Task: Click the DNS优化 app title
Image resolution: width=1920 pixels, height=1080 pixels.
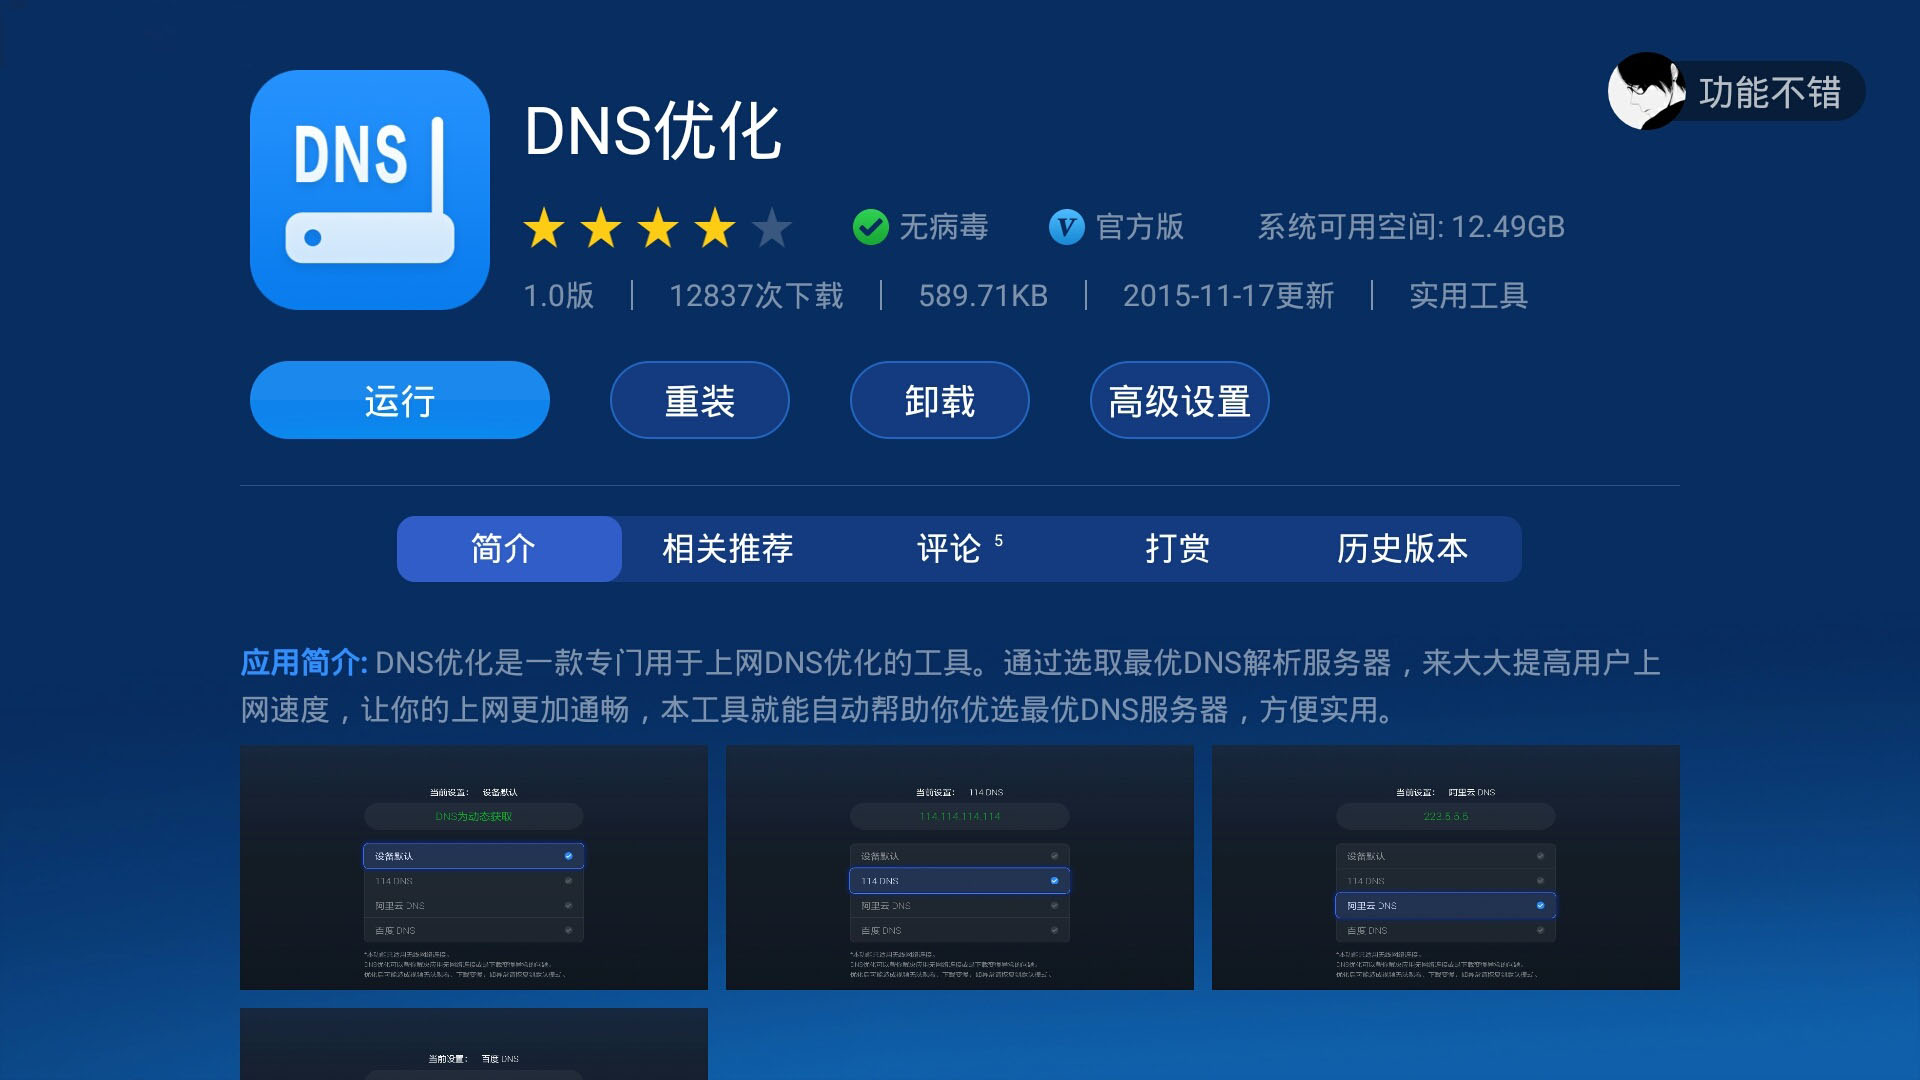Action: [x=653, y=131]
